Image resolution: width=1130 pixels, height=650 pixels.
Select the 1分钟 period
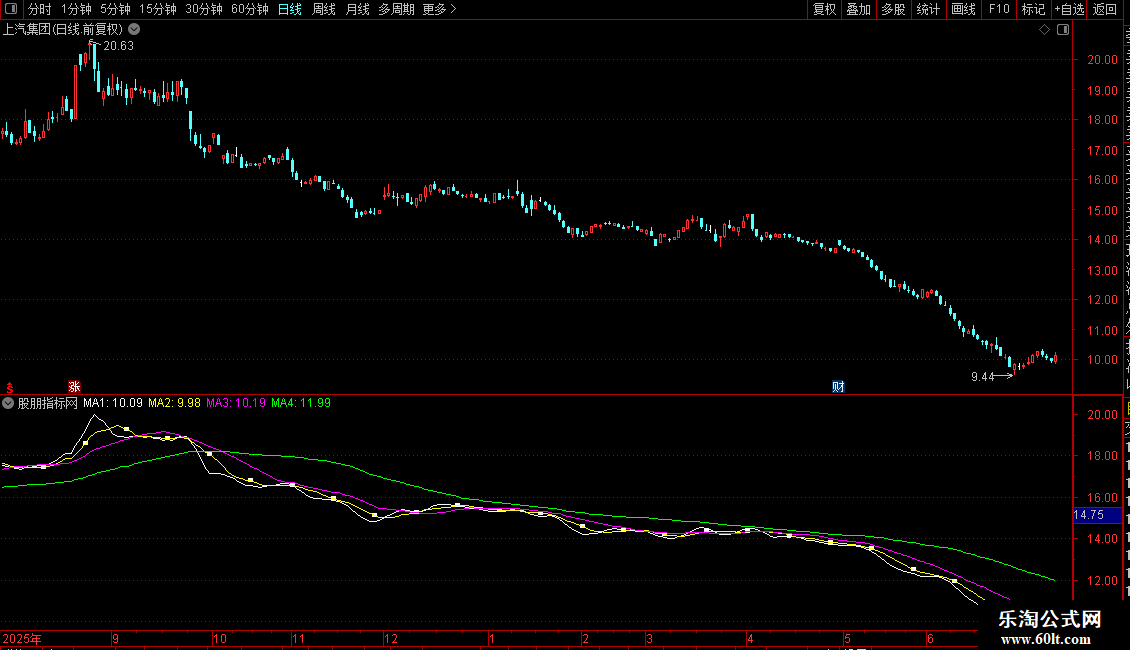(76, 9)
